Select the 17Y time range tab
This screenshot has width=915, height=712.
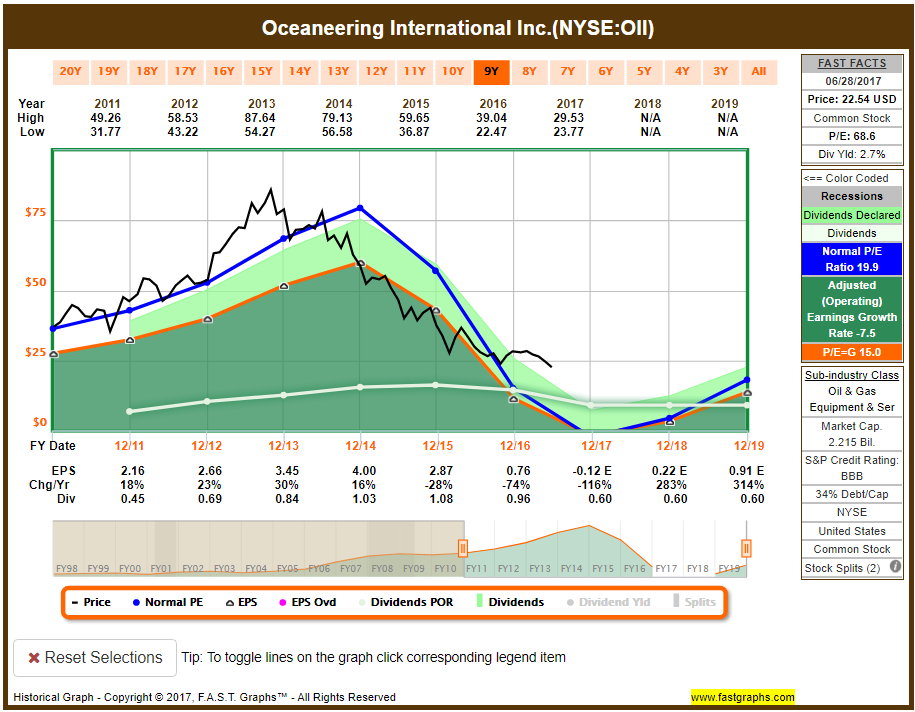[x=185, y=72]
